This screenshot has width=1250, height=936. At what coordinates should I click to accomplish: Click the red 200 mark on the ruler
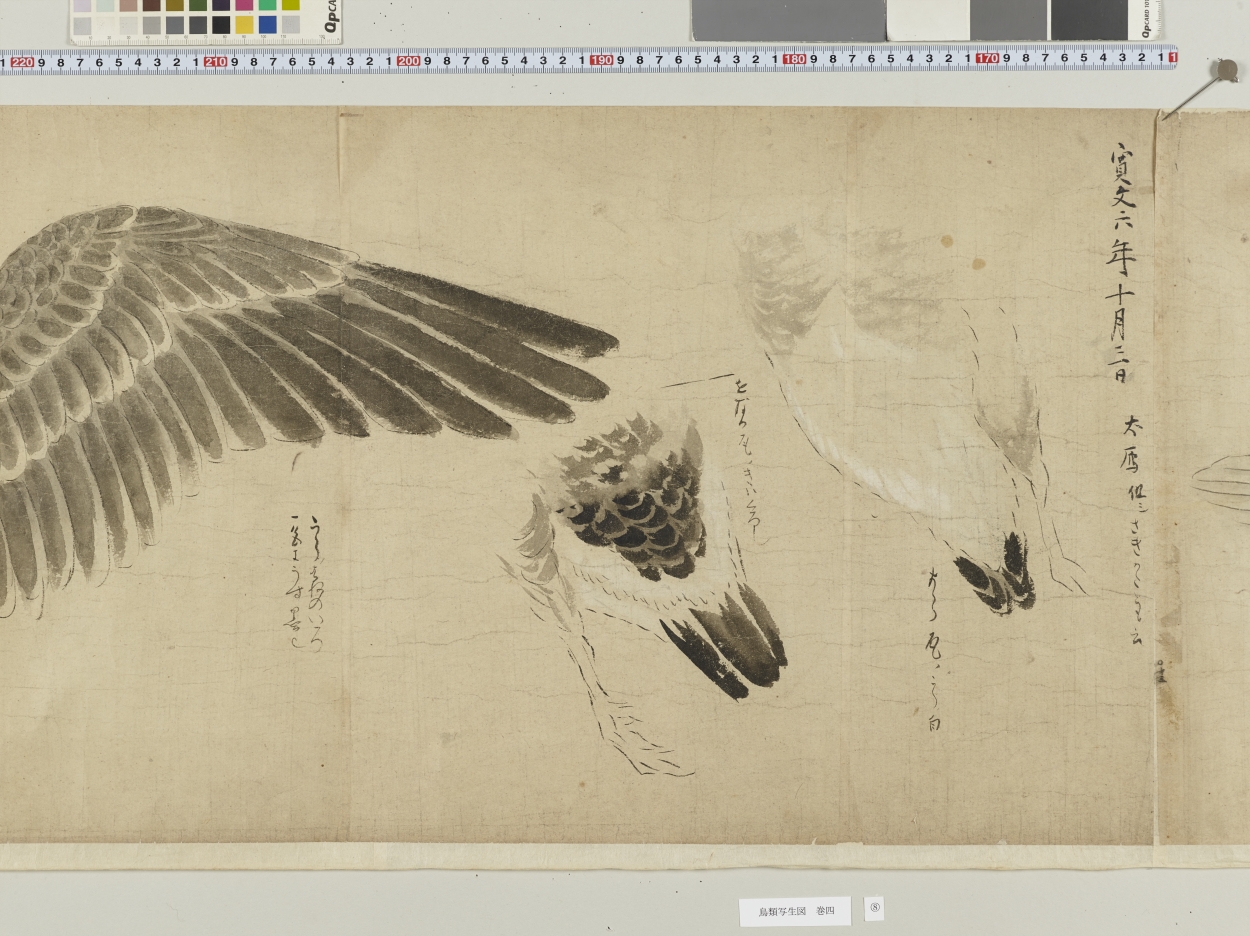[x=408, y=61]
